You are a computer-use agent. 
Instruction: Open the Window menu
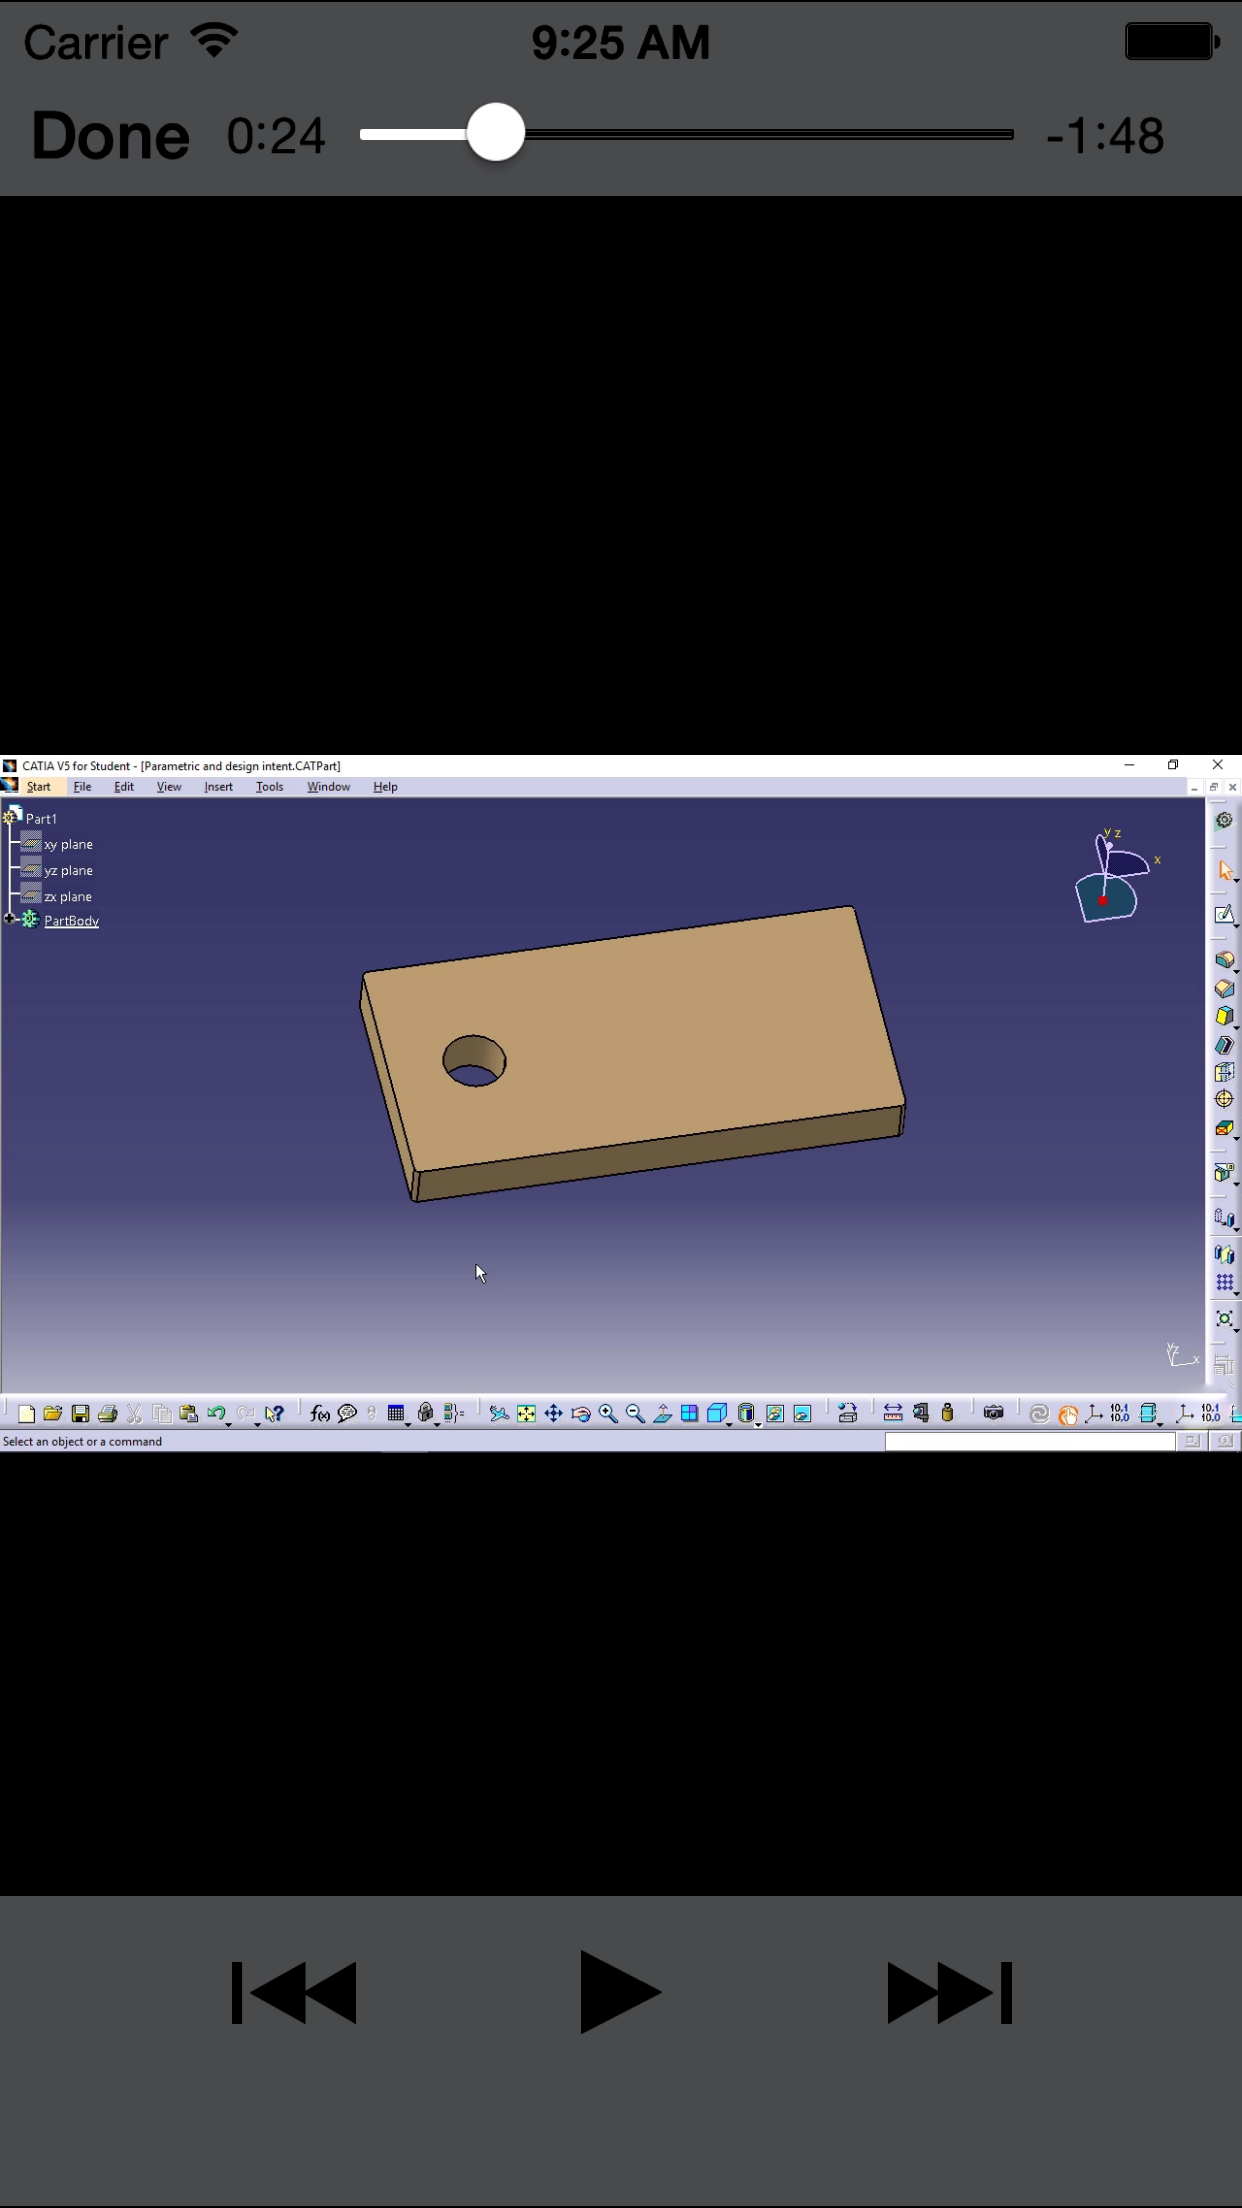328,787
